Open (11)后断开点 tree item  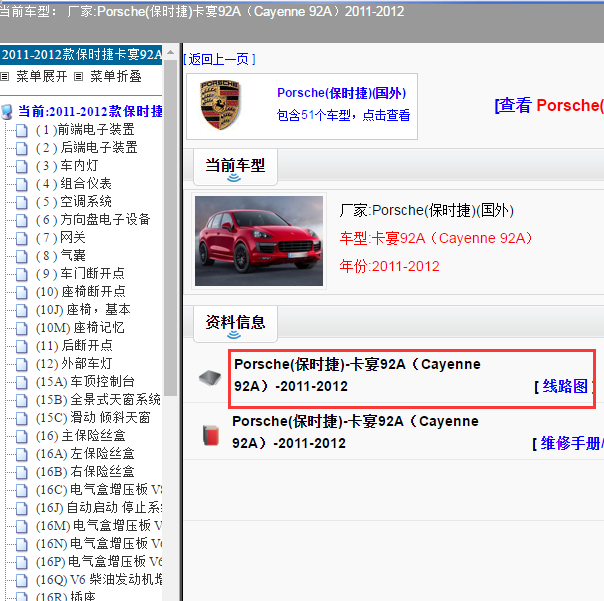74,346
